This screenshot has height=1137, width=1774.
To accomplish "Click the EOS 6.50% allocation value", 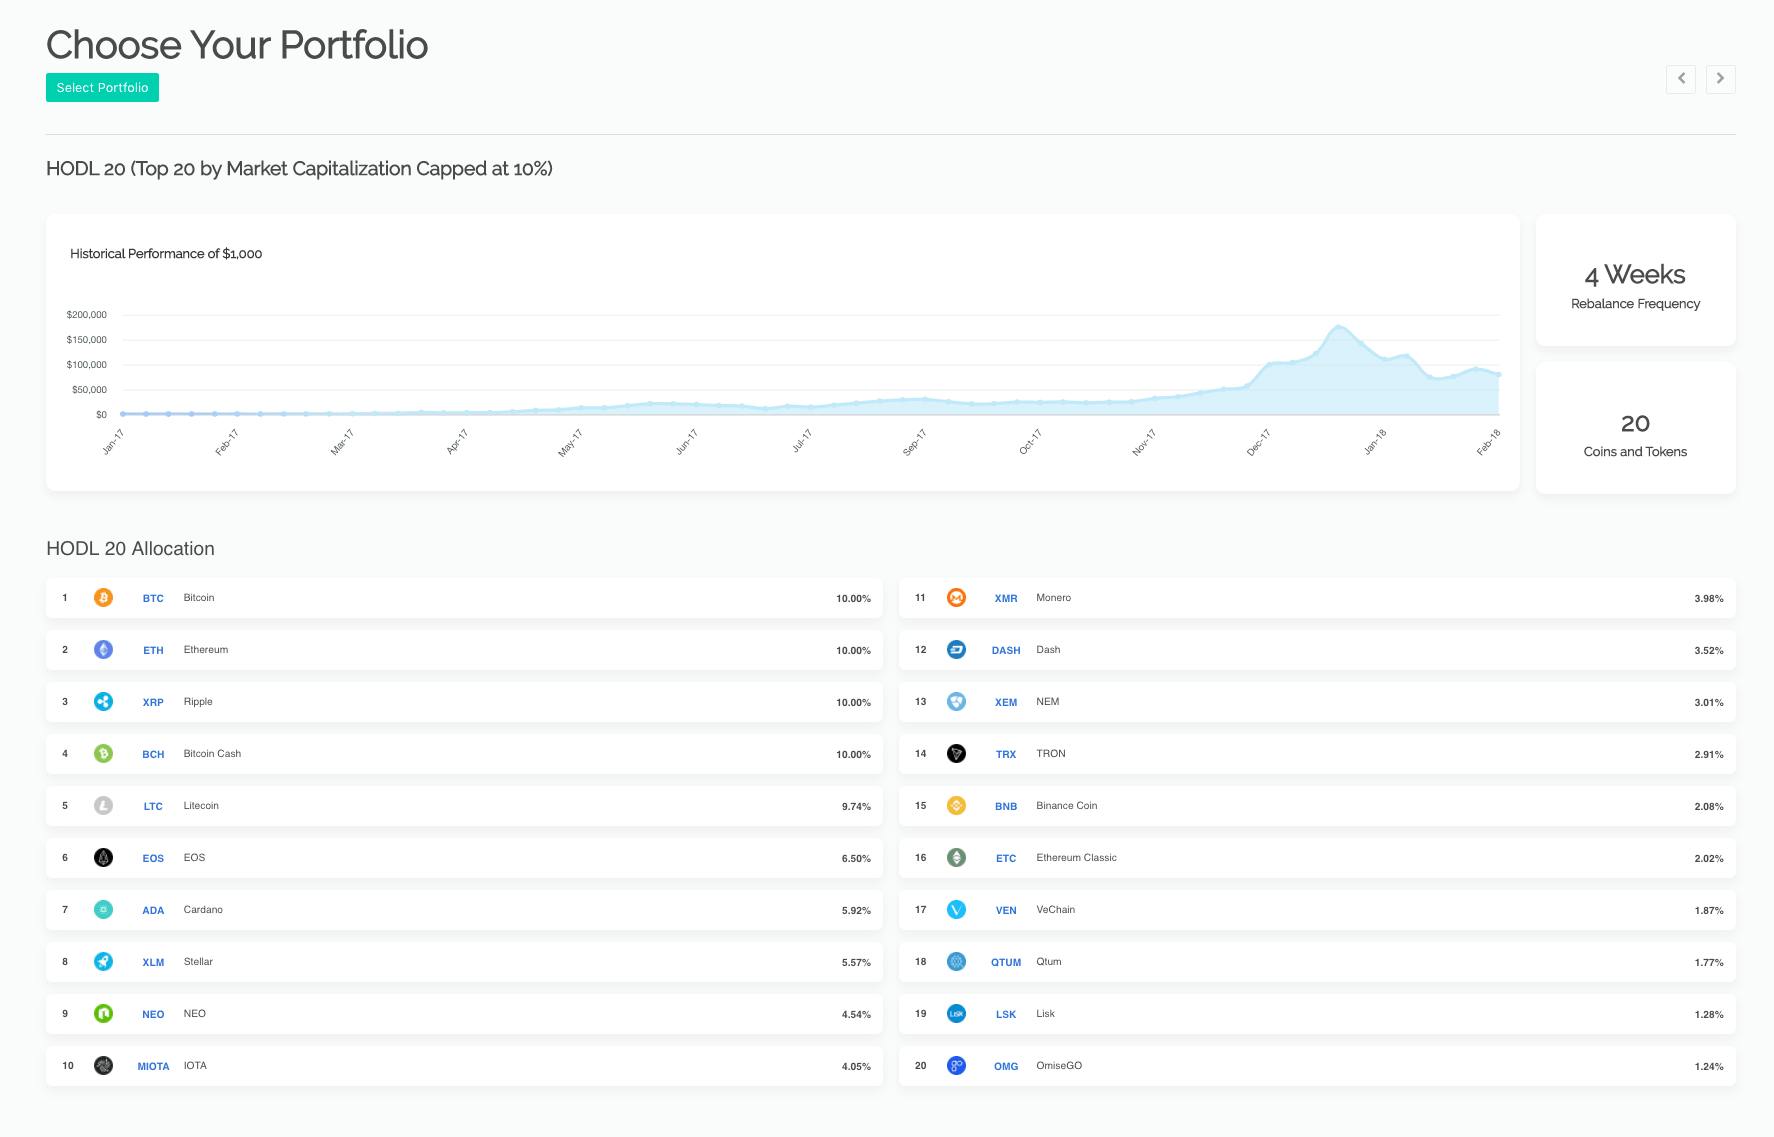I will [x=856, y=859].
